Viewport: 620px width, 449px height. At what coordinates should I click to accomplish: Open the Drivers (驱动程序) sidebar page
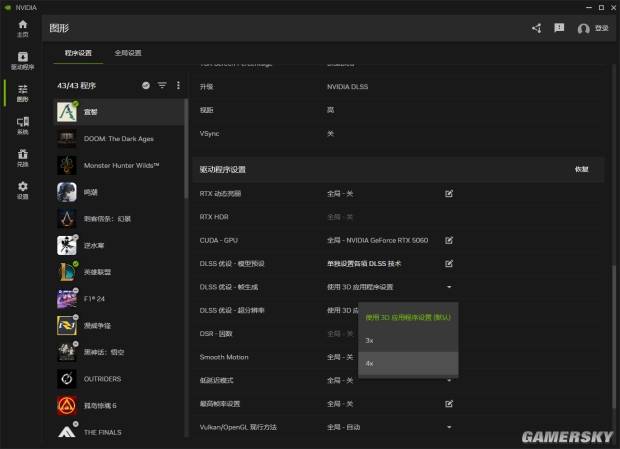tap(23, 61)
